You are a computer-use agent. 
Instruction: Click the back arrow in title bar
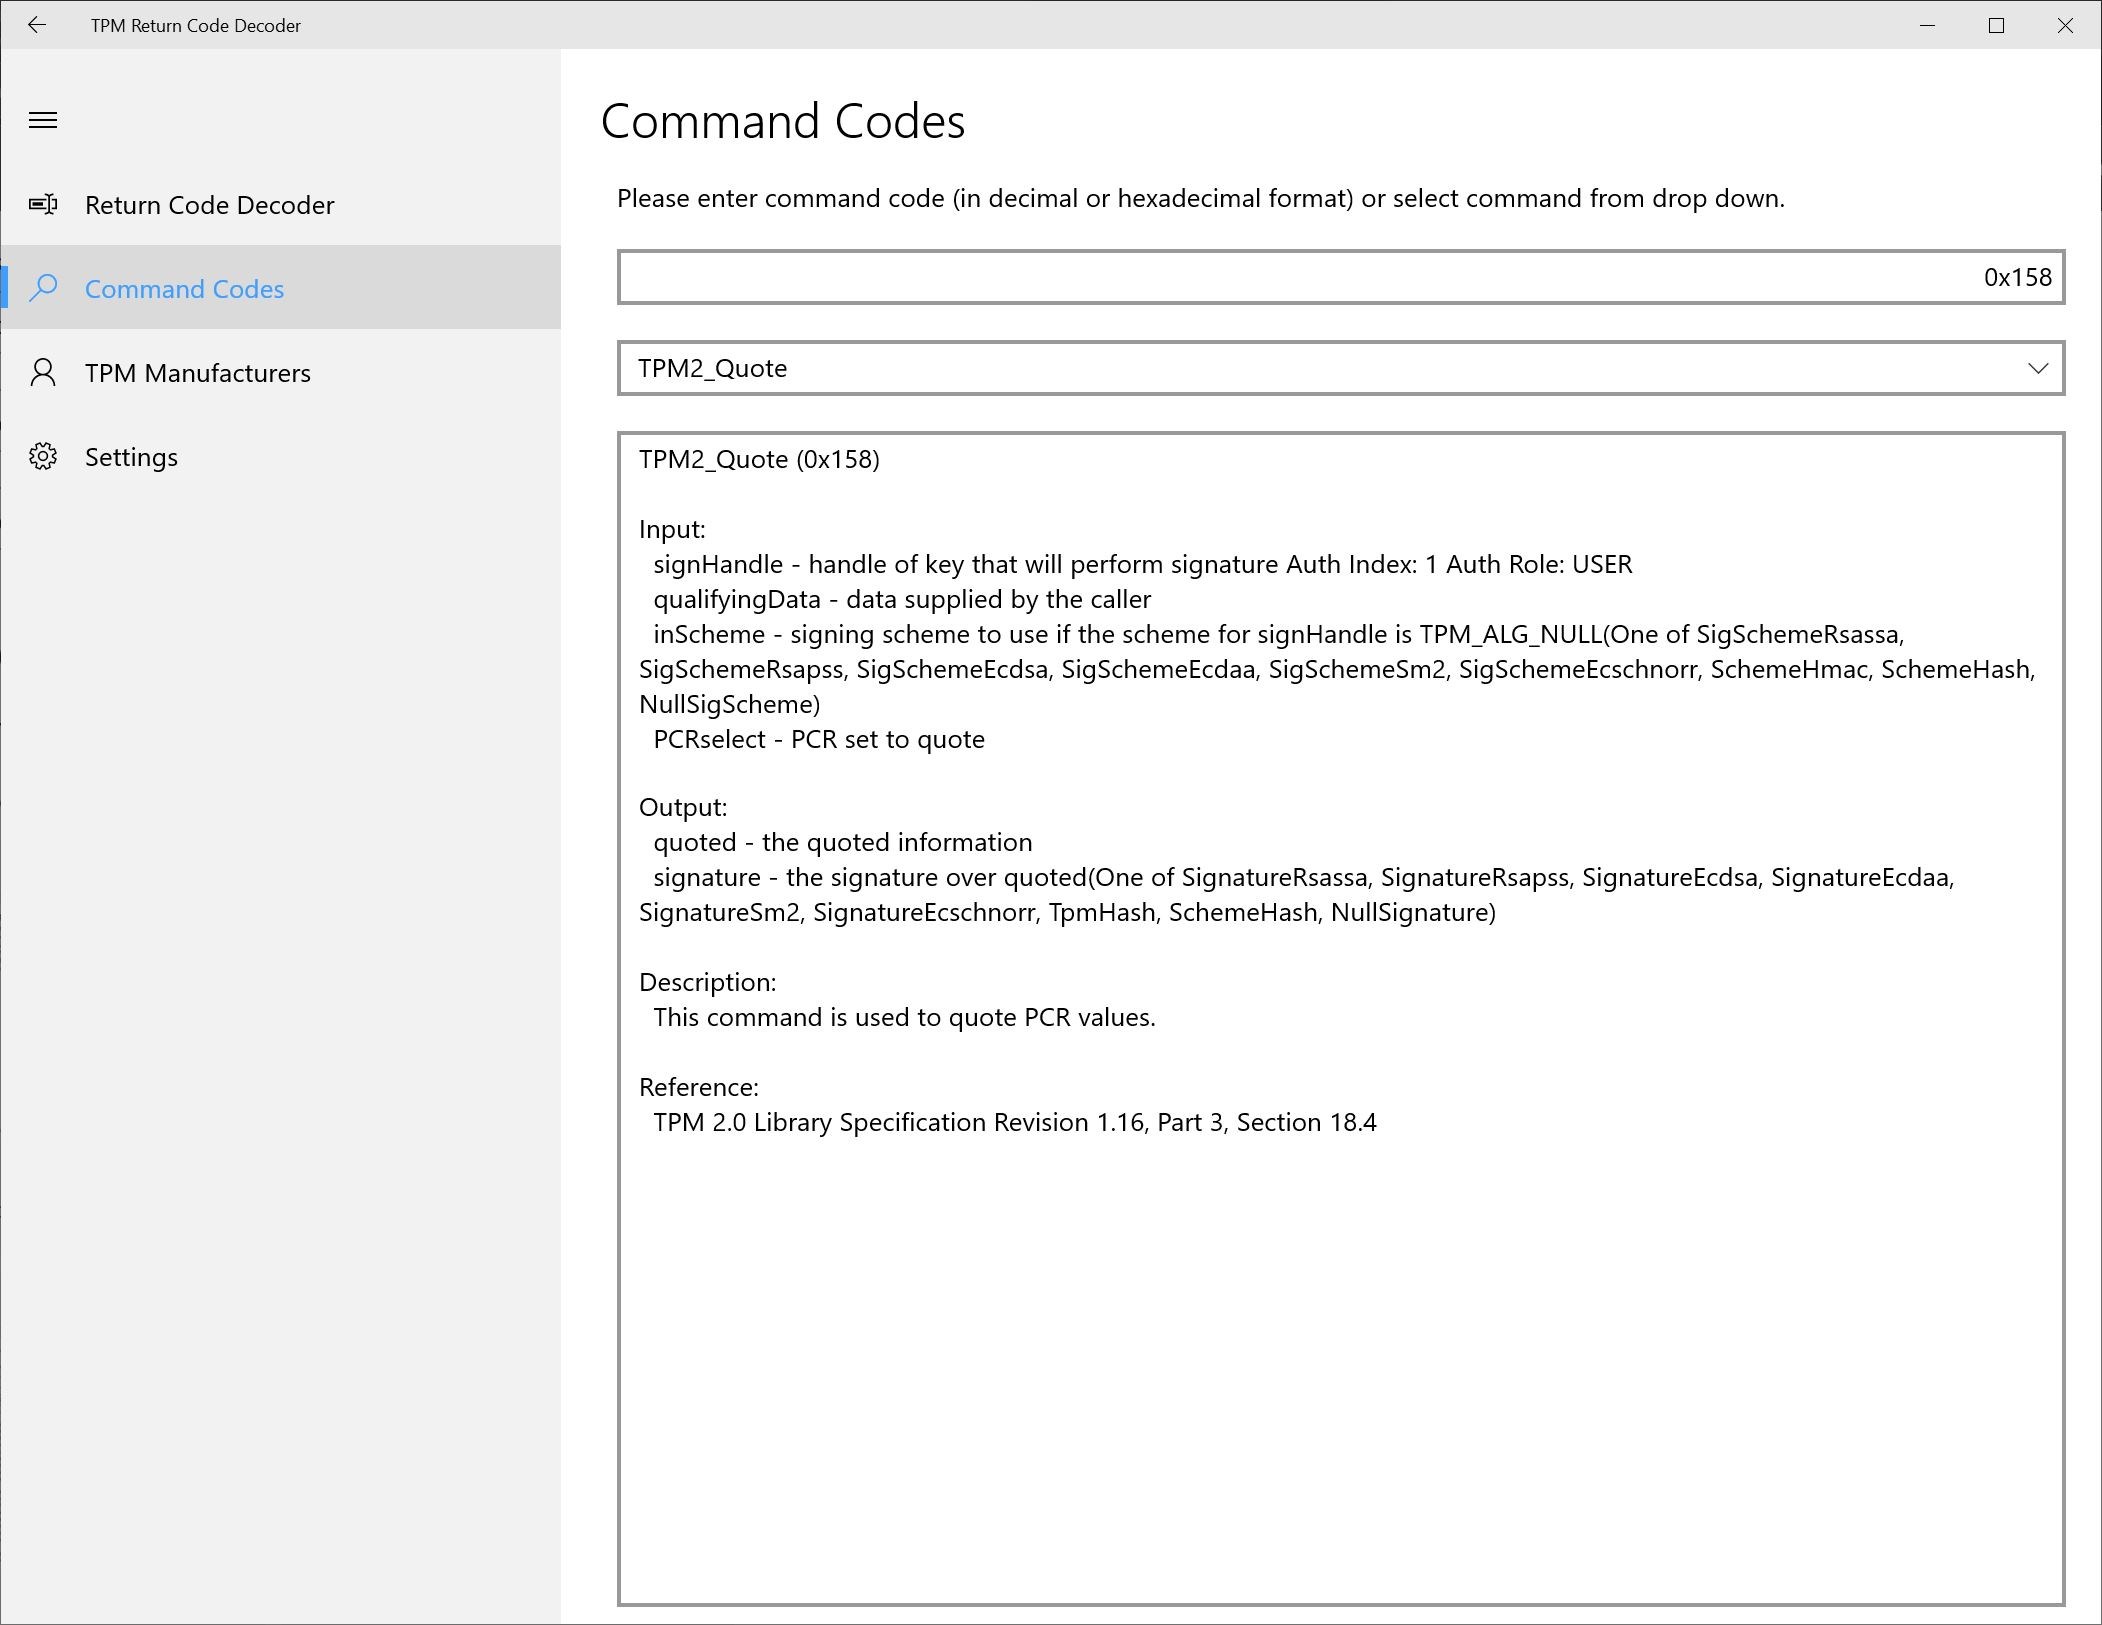tap(37, 25)
